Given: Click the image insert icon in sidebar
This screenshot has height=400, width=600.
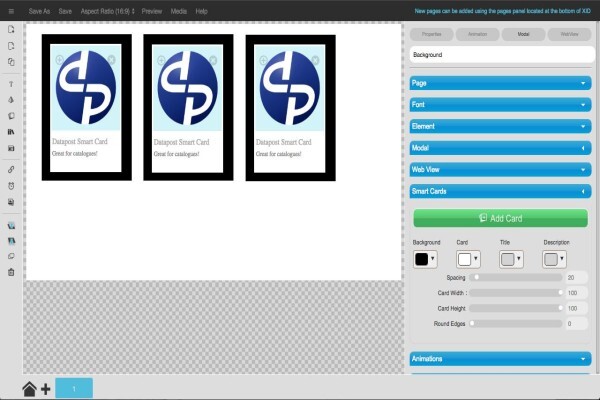Looking at the screenshot, I should coord(11,148).
